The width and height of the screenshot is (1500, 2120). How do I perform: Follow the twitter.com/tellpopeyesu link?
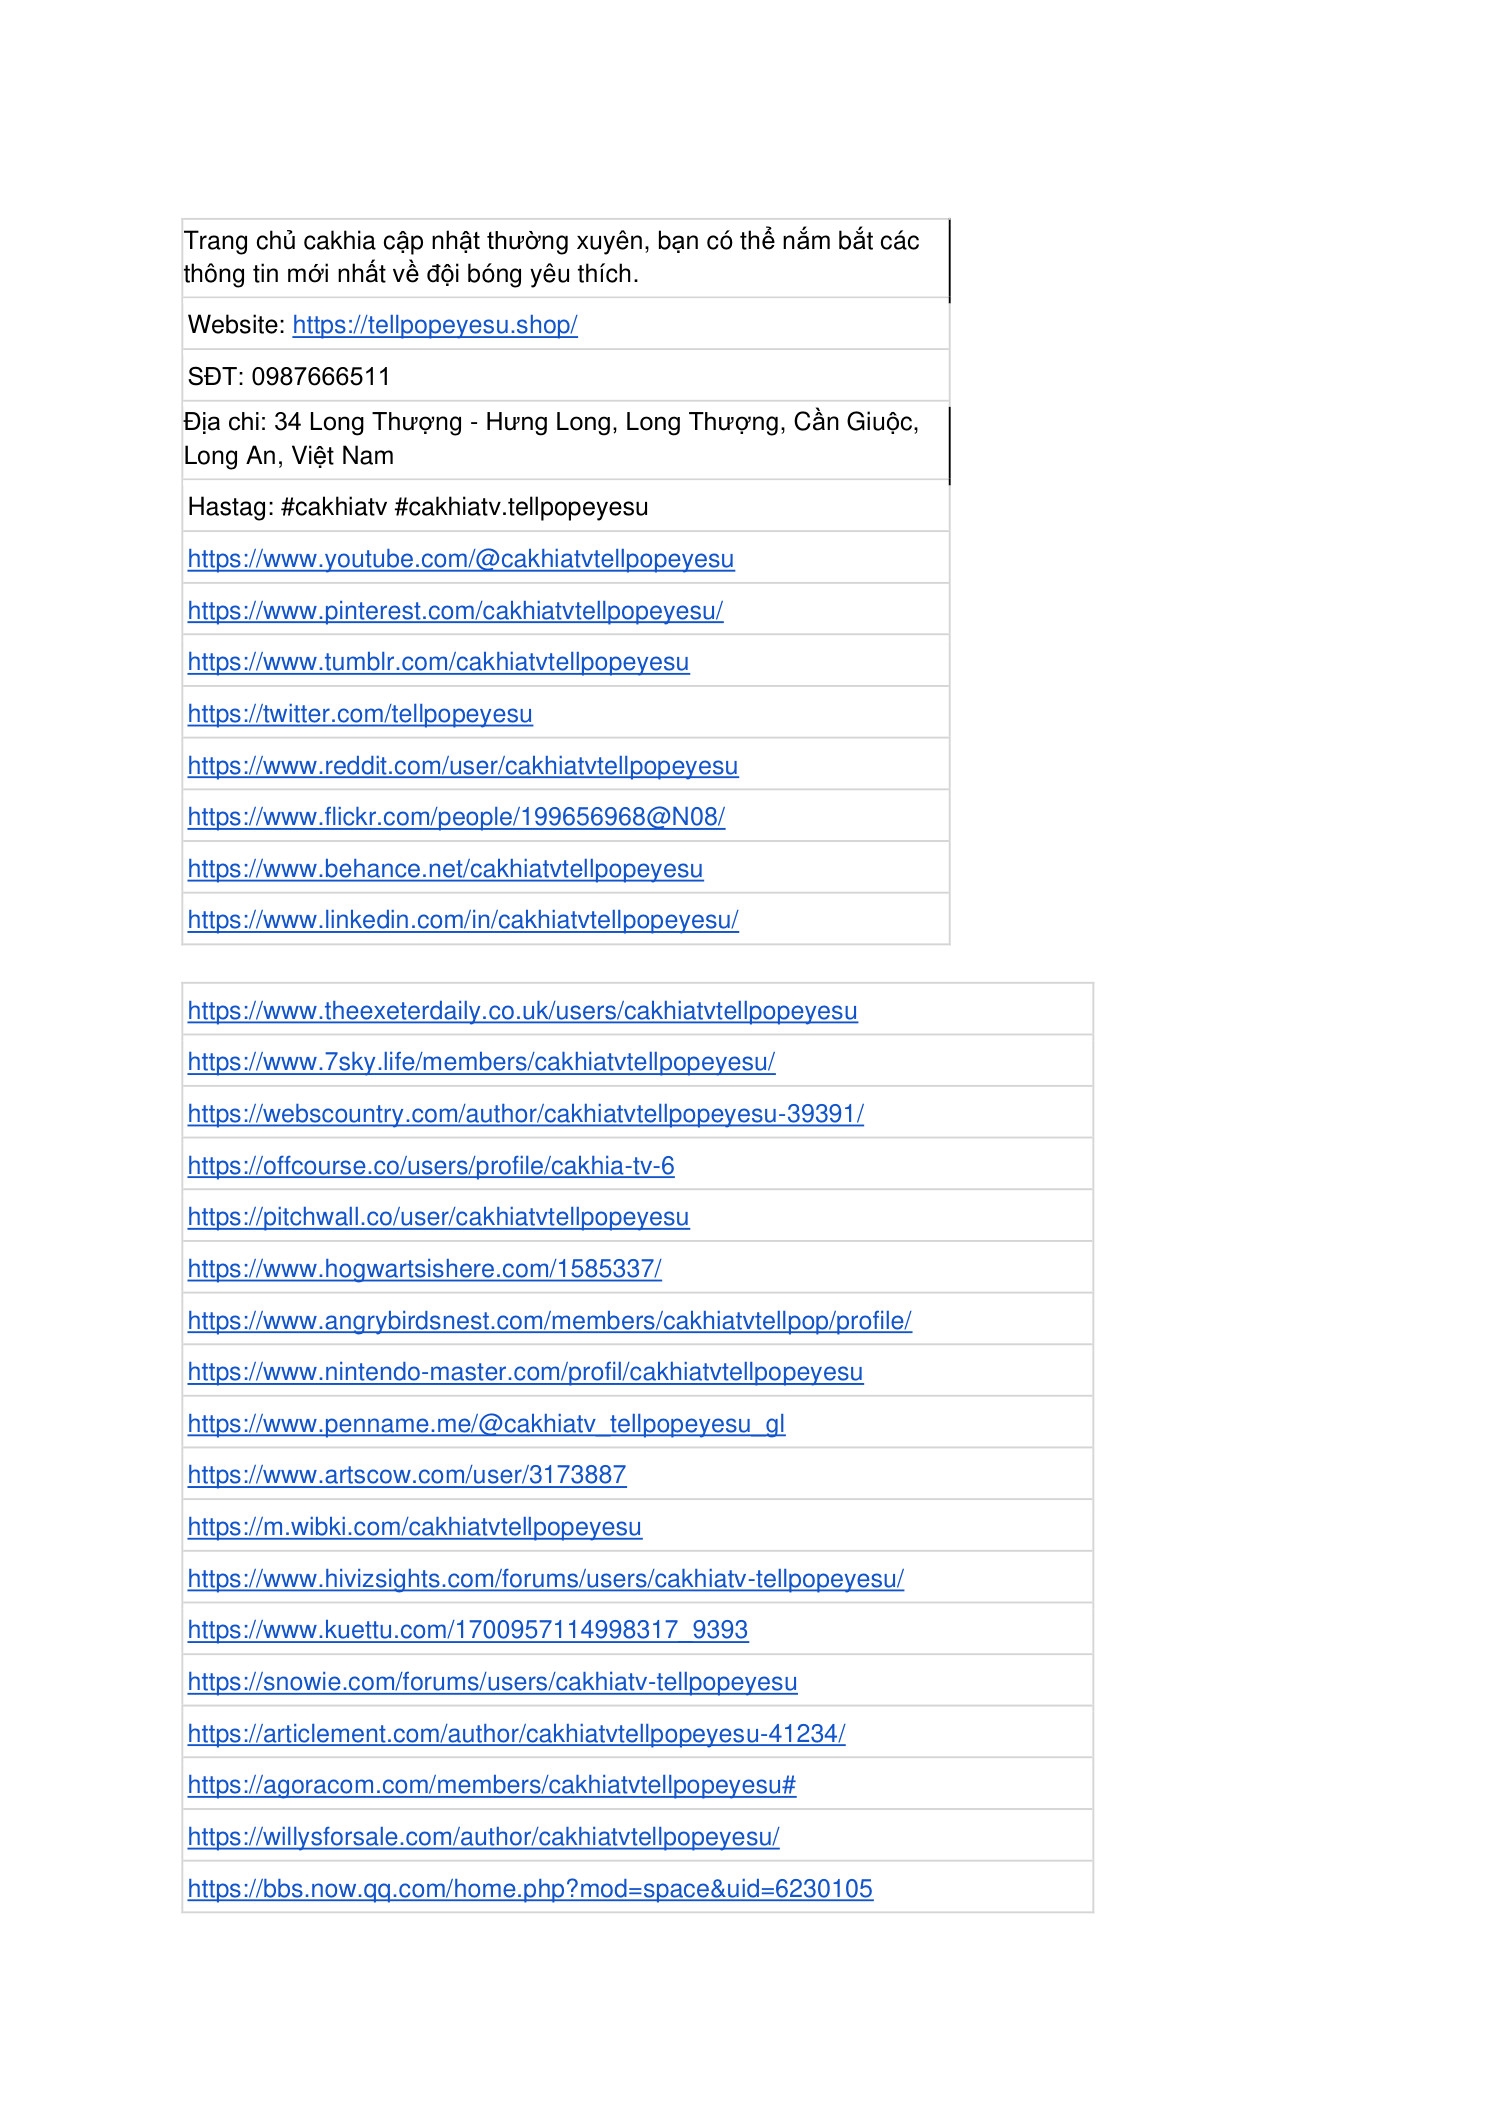(360, 714)
